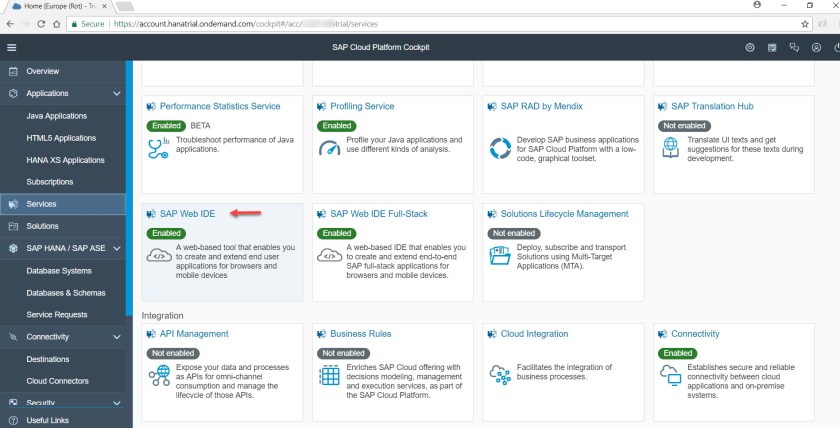This screenshot has height=428, width=840.
Task: Collapse the SAP HANA / SAP ASE section
Action: tap(117, 248)
